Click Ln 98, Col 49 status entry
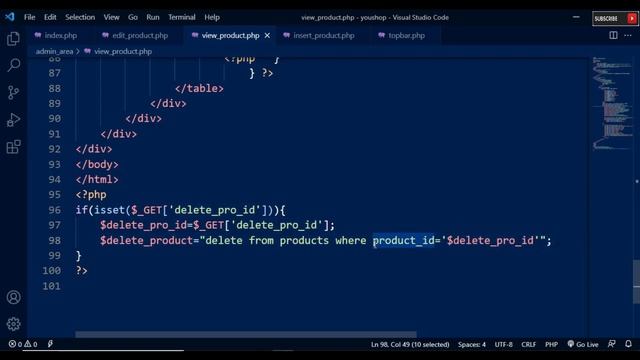The image size is (640, 360). tap(410, 344)
